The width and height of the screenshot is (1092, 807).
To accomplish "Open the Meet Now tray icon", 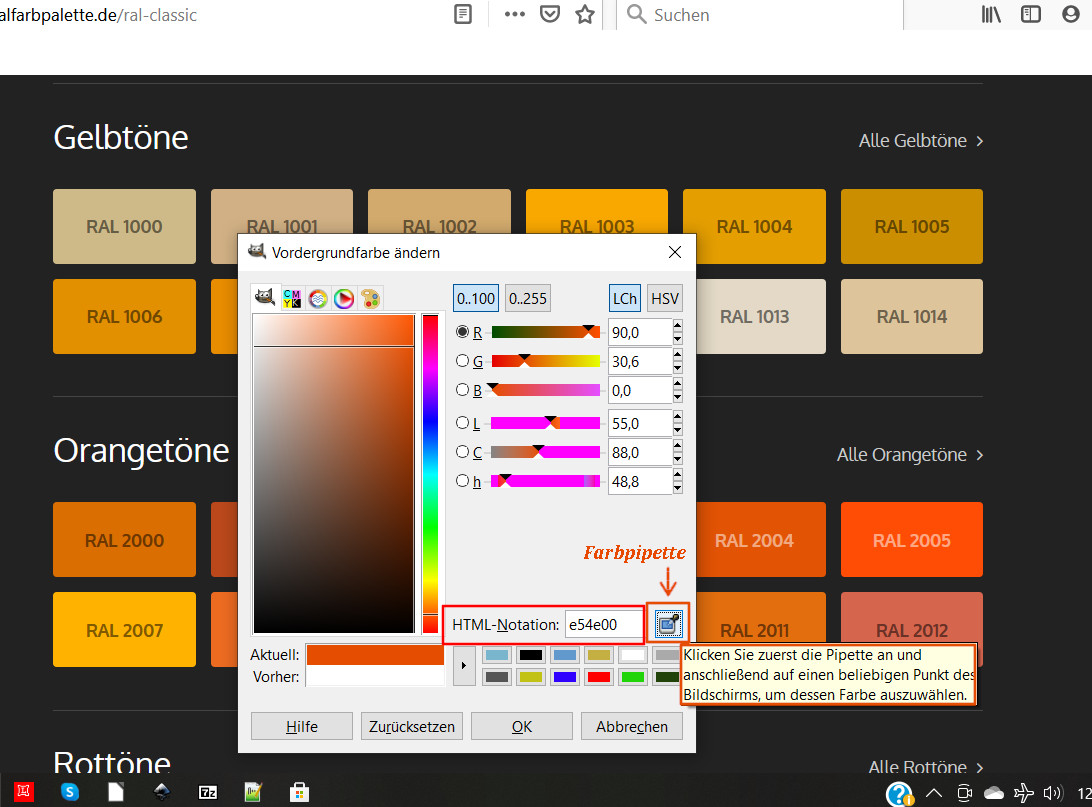I will (965, 792).
